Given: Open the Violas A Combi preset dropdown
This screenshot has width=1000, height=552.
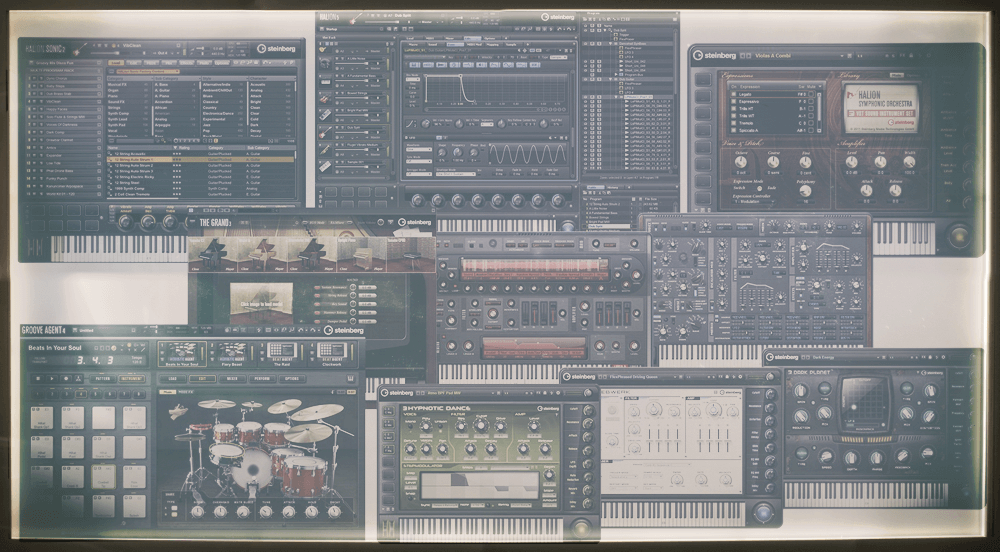Looking at the screenshot, I should pos(842,55).
